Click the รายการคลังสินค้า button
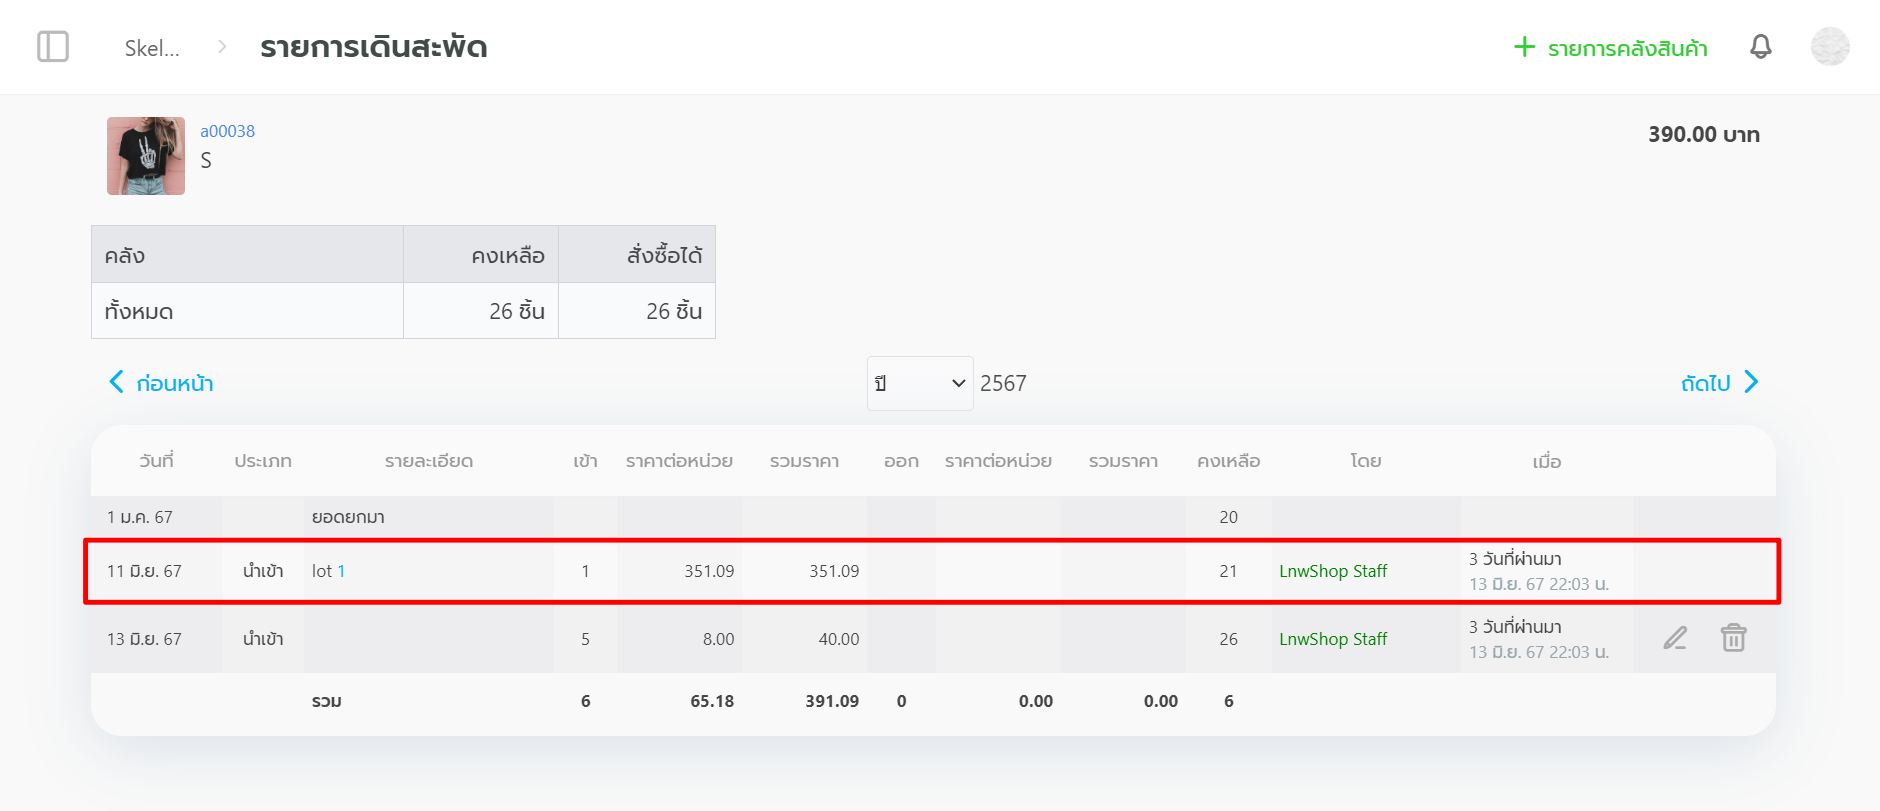This screenshot has width=1880, height=811. click(x=1627, y=48)
